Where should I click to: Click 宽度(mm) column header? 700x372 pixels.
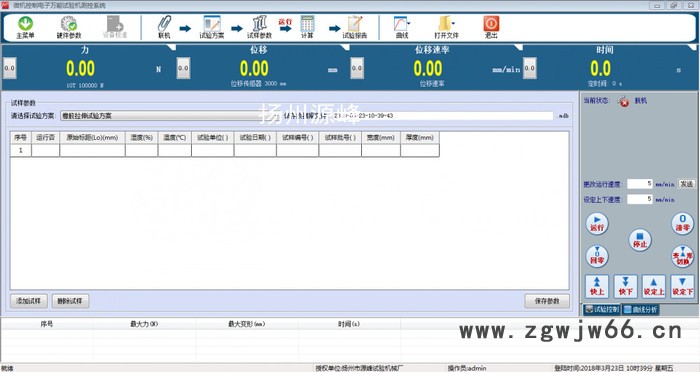(x=381, y=138)
